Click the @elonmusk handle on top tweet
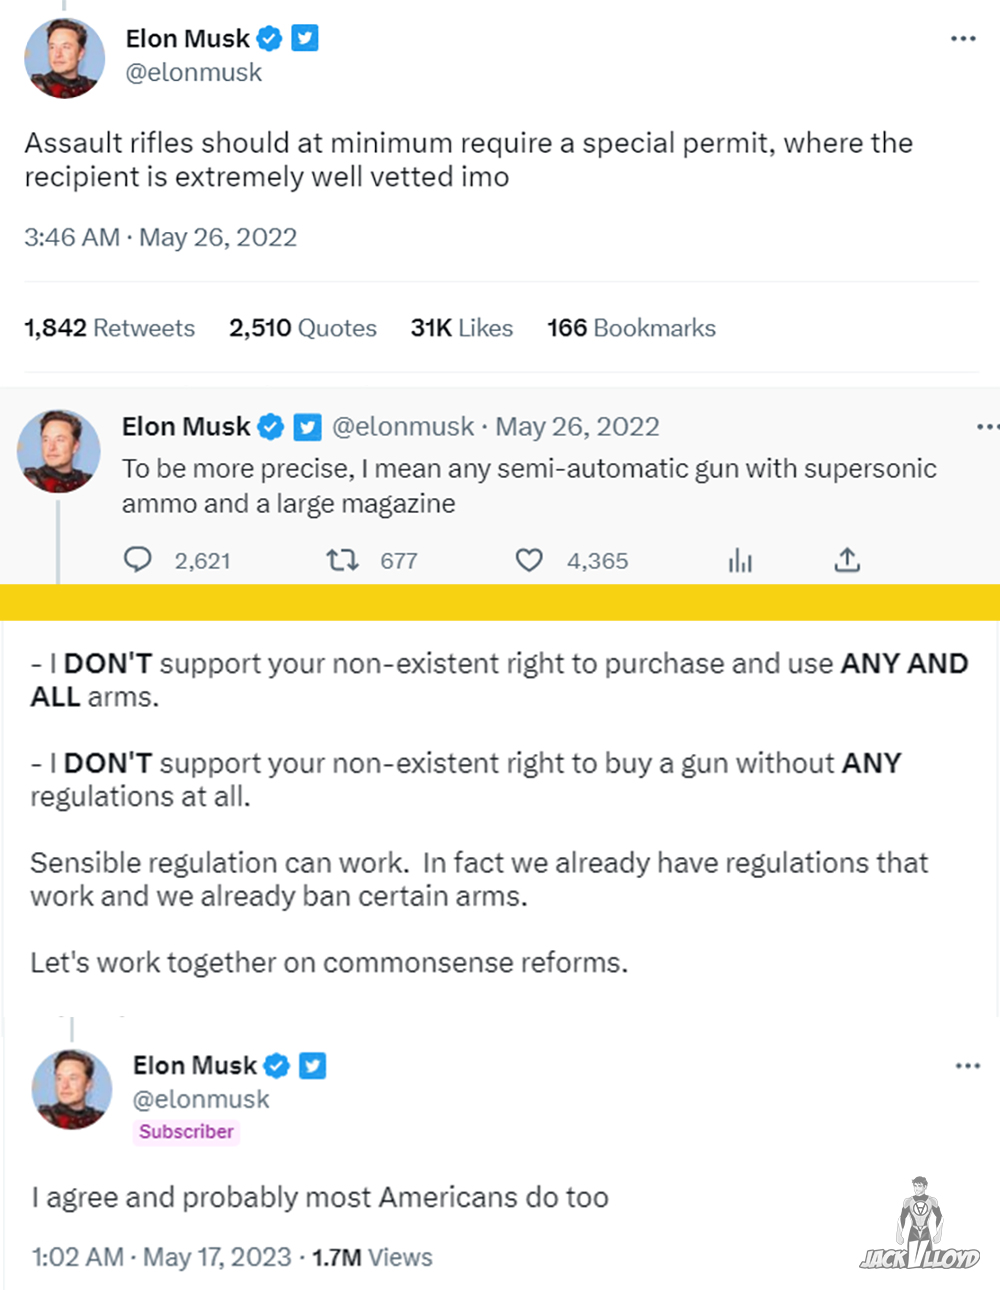1000x1290 pixels. point(193,73)
